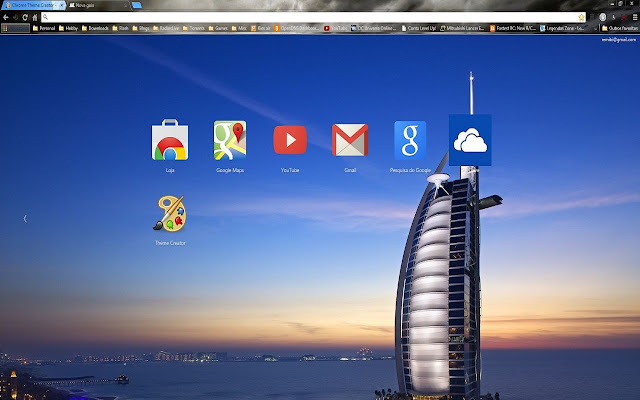
Task: Open the Blogs bookmarks folder
Action: click(140, 28)
